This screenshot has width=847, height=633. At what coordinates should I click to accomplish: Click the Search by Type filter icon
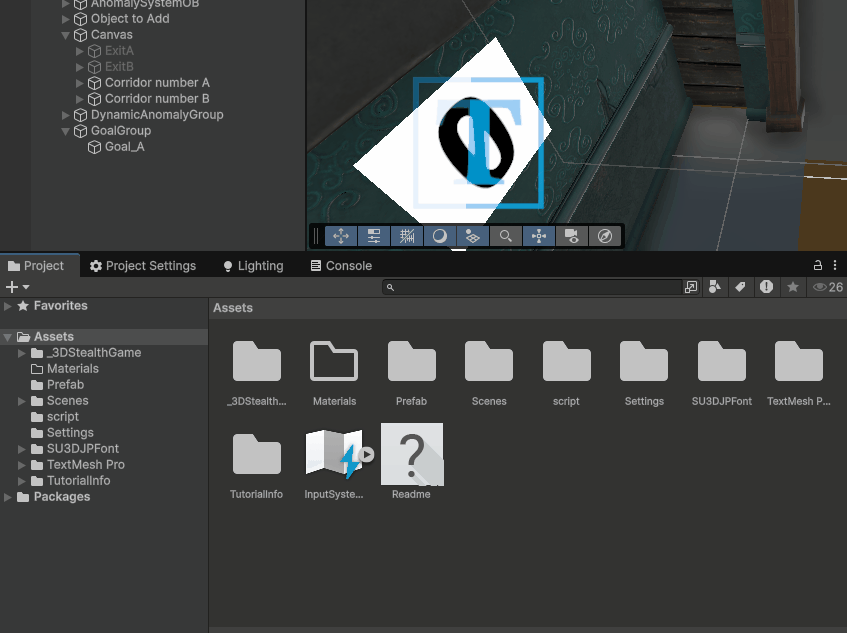[x=715, y=287]
